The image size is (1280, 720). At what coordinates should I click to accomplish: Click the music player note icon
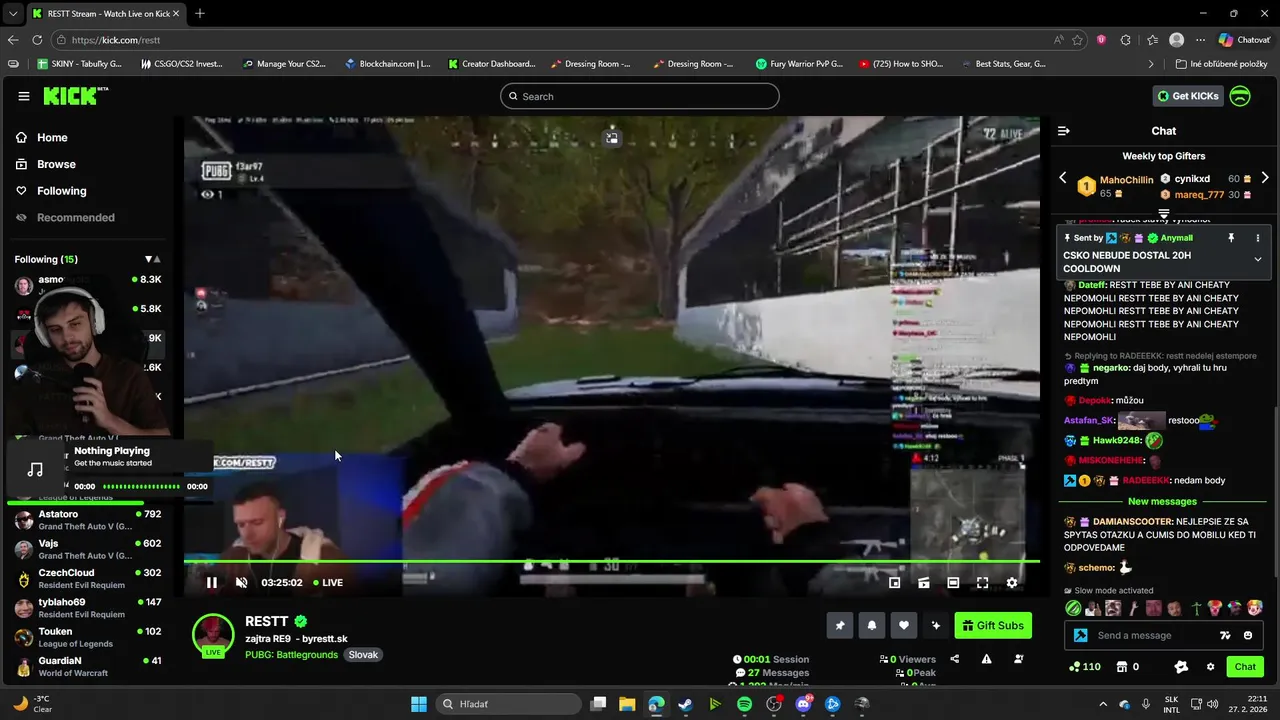click(36, 470)
